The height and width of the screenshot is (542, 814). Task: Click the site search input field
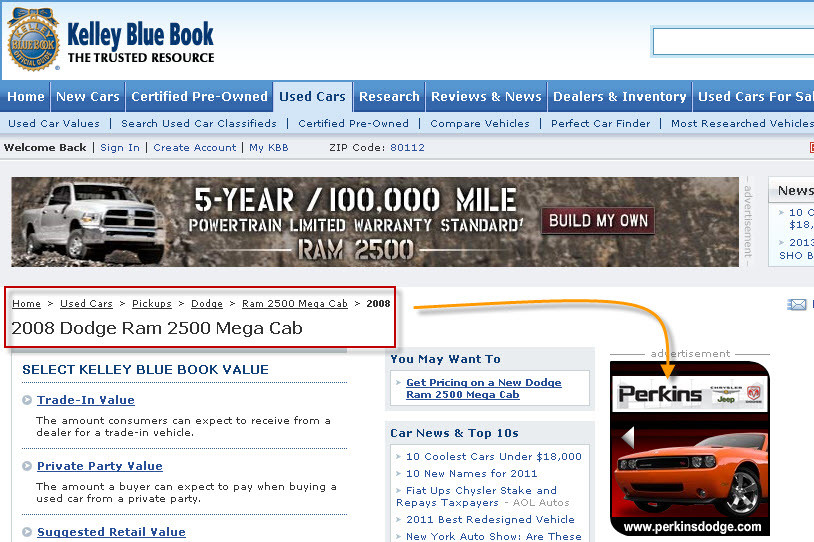point(733,42)
